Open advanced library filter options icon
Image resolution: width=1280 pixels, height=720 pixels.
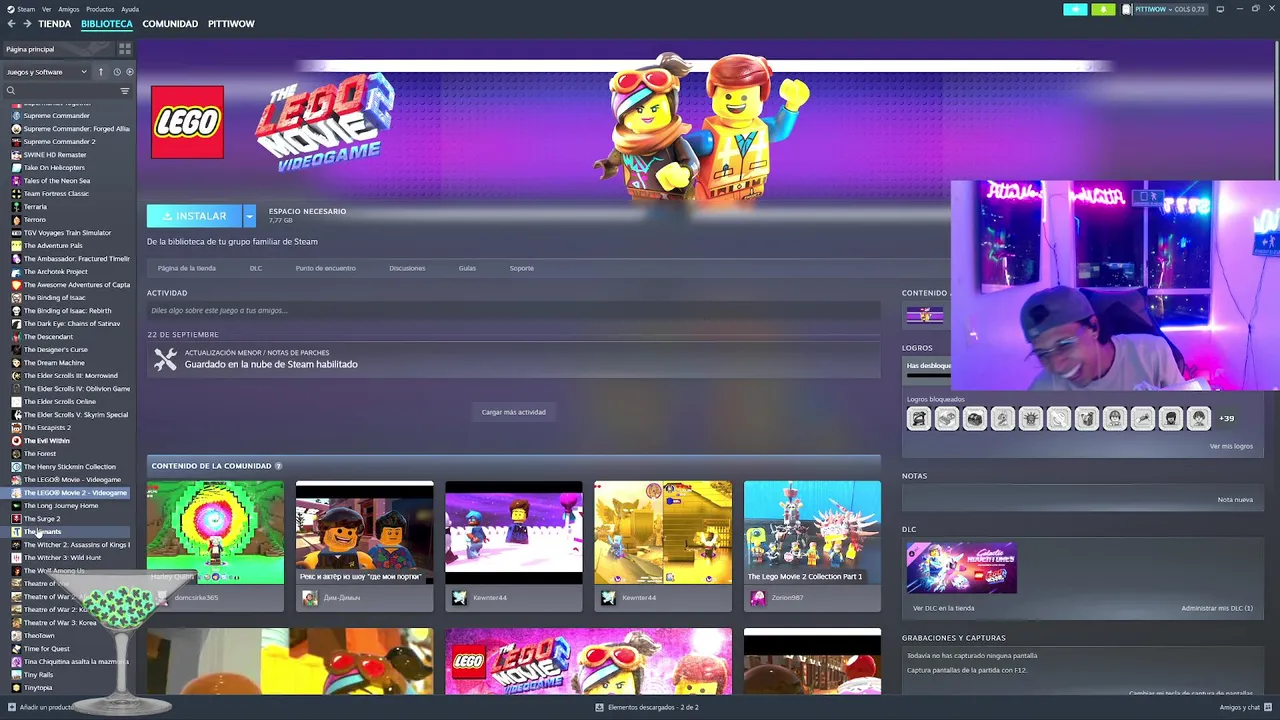coord(125,91)
